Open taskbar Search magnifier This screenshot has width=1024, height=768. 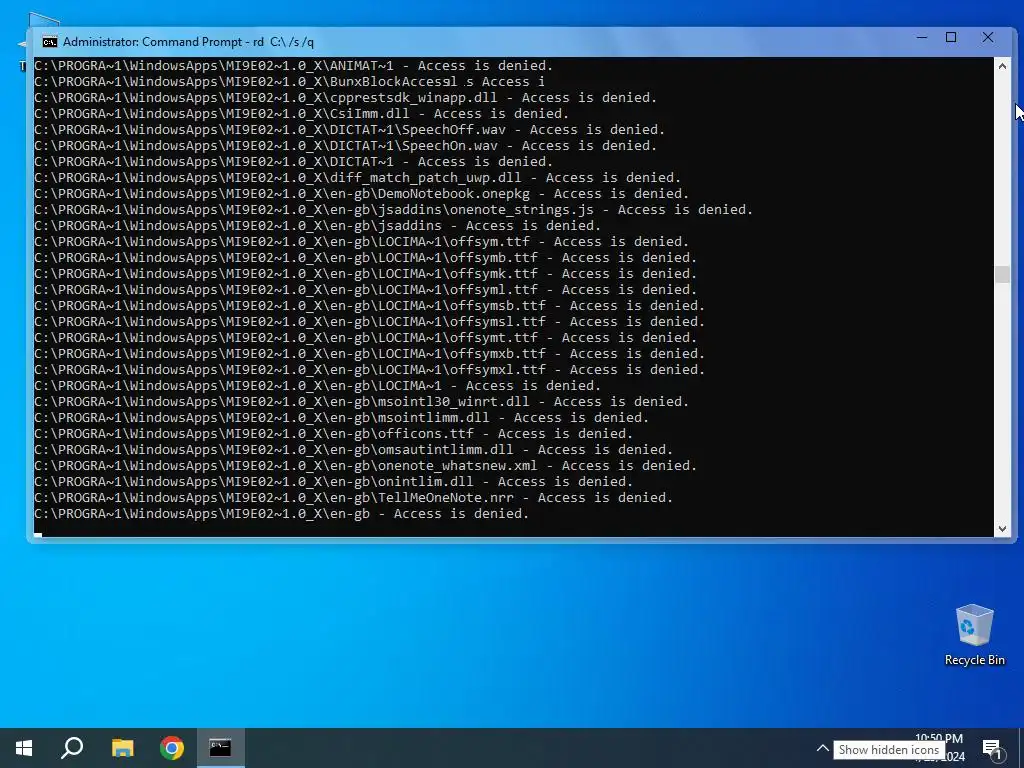tap(72, 748)
